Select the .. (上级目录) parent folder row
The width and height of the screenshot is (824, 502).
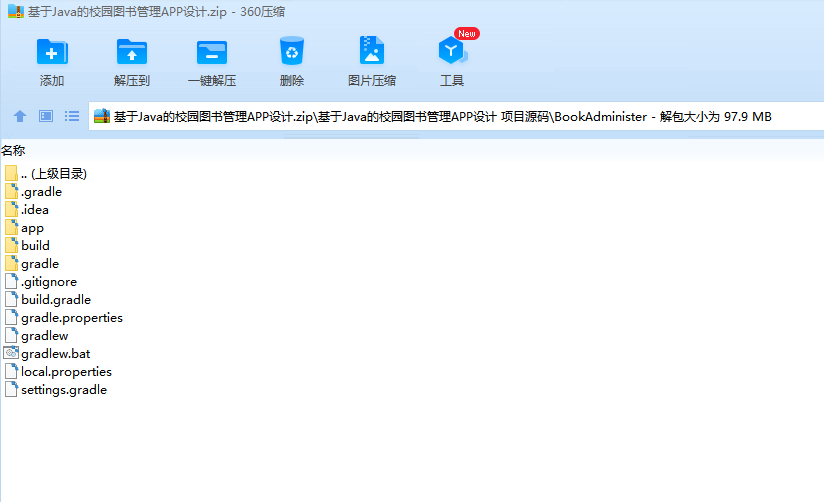[x=46, y=173]
